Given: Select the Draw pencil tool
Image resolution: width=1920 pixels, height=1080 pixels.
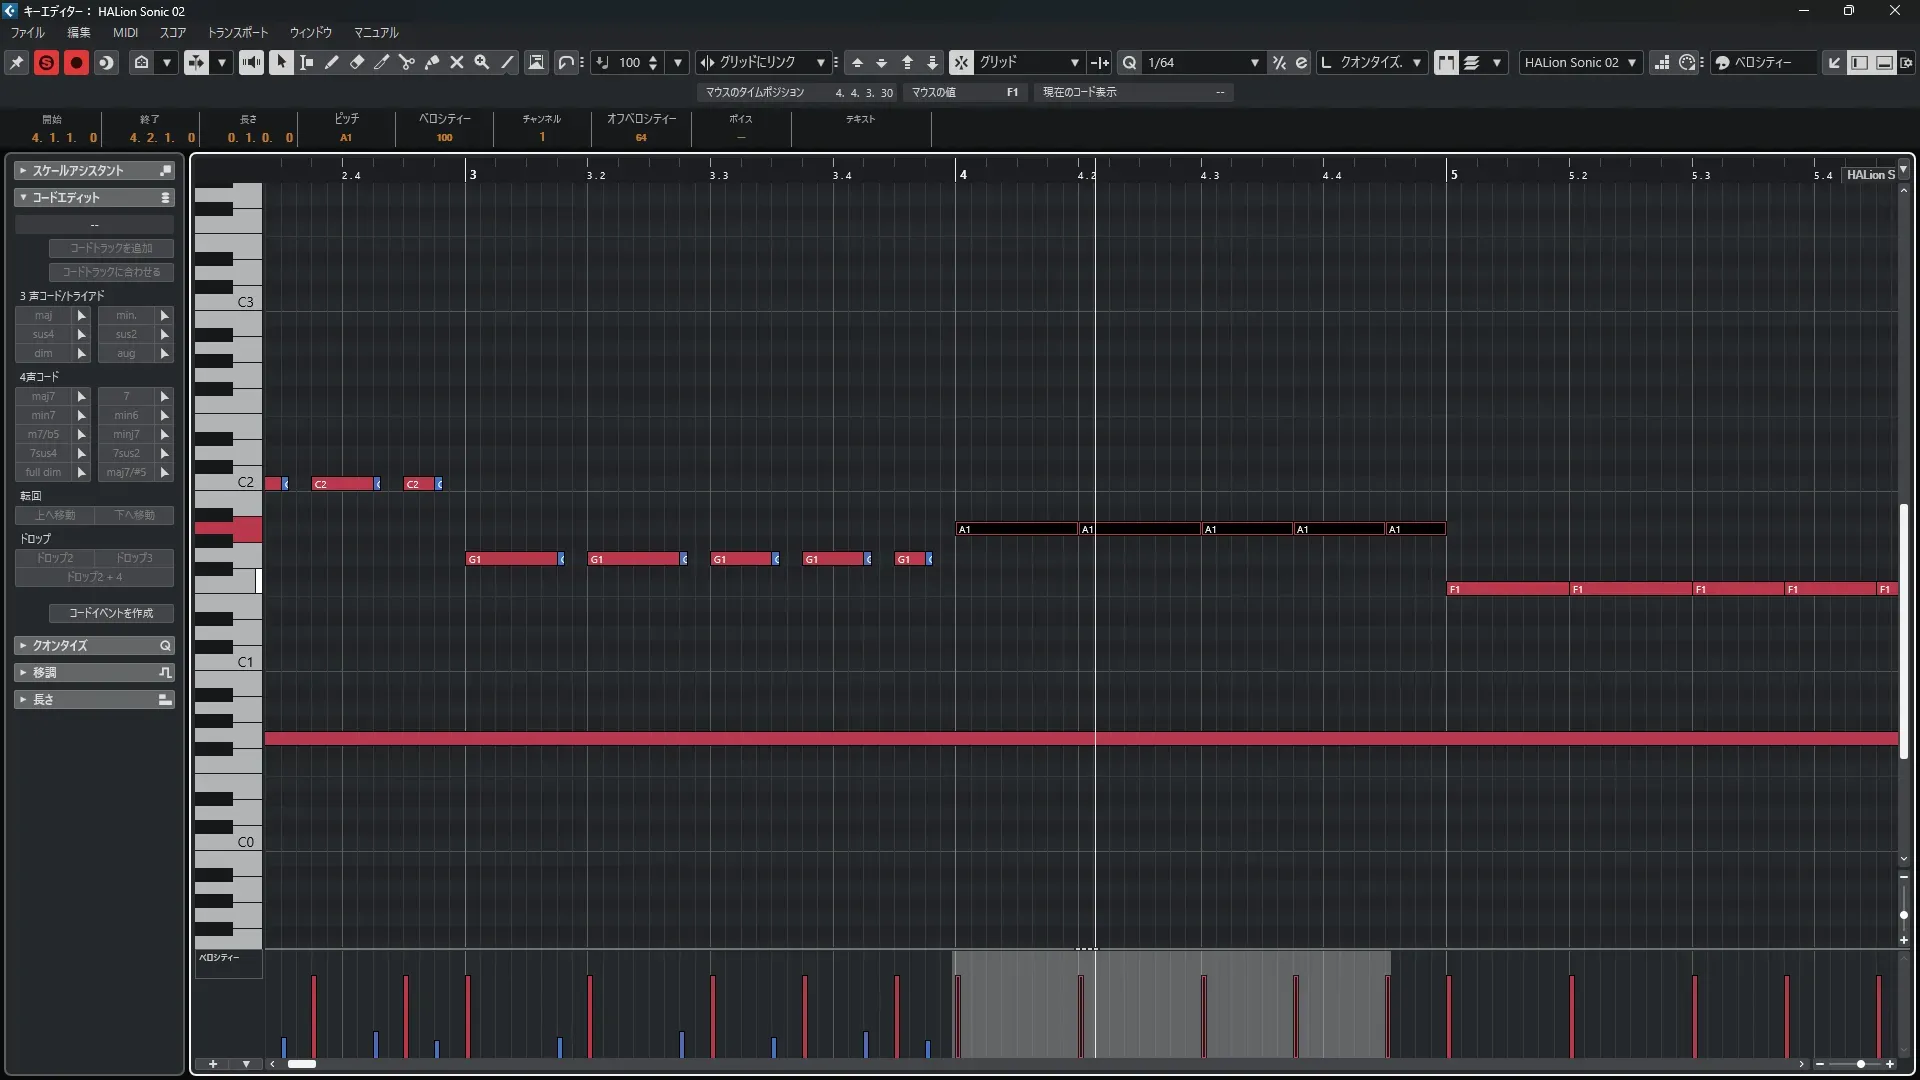Looking at the screenshot, I should (332, 62).
